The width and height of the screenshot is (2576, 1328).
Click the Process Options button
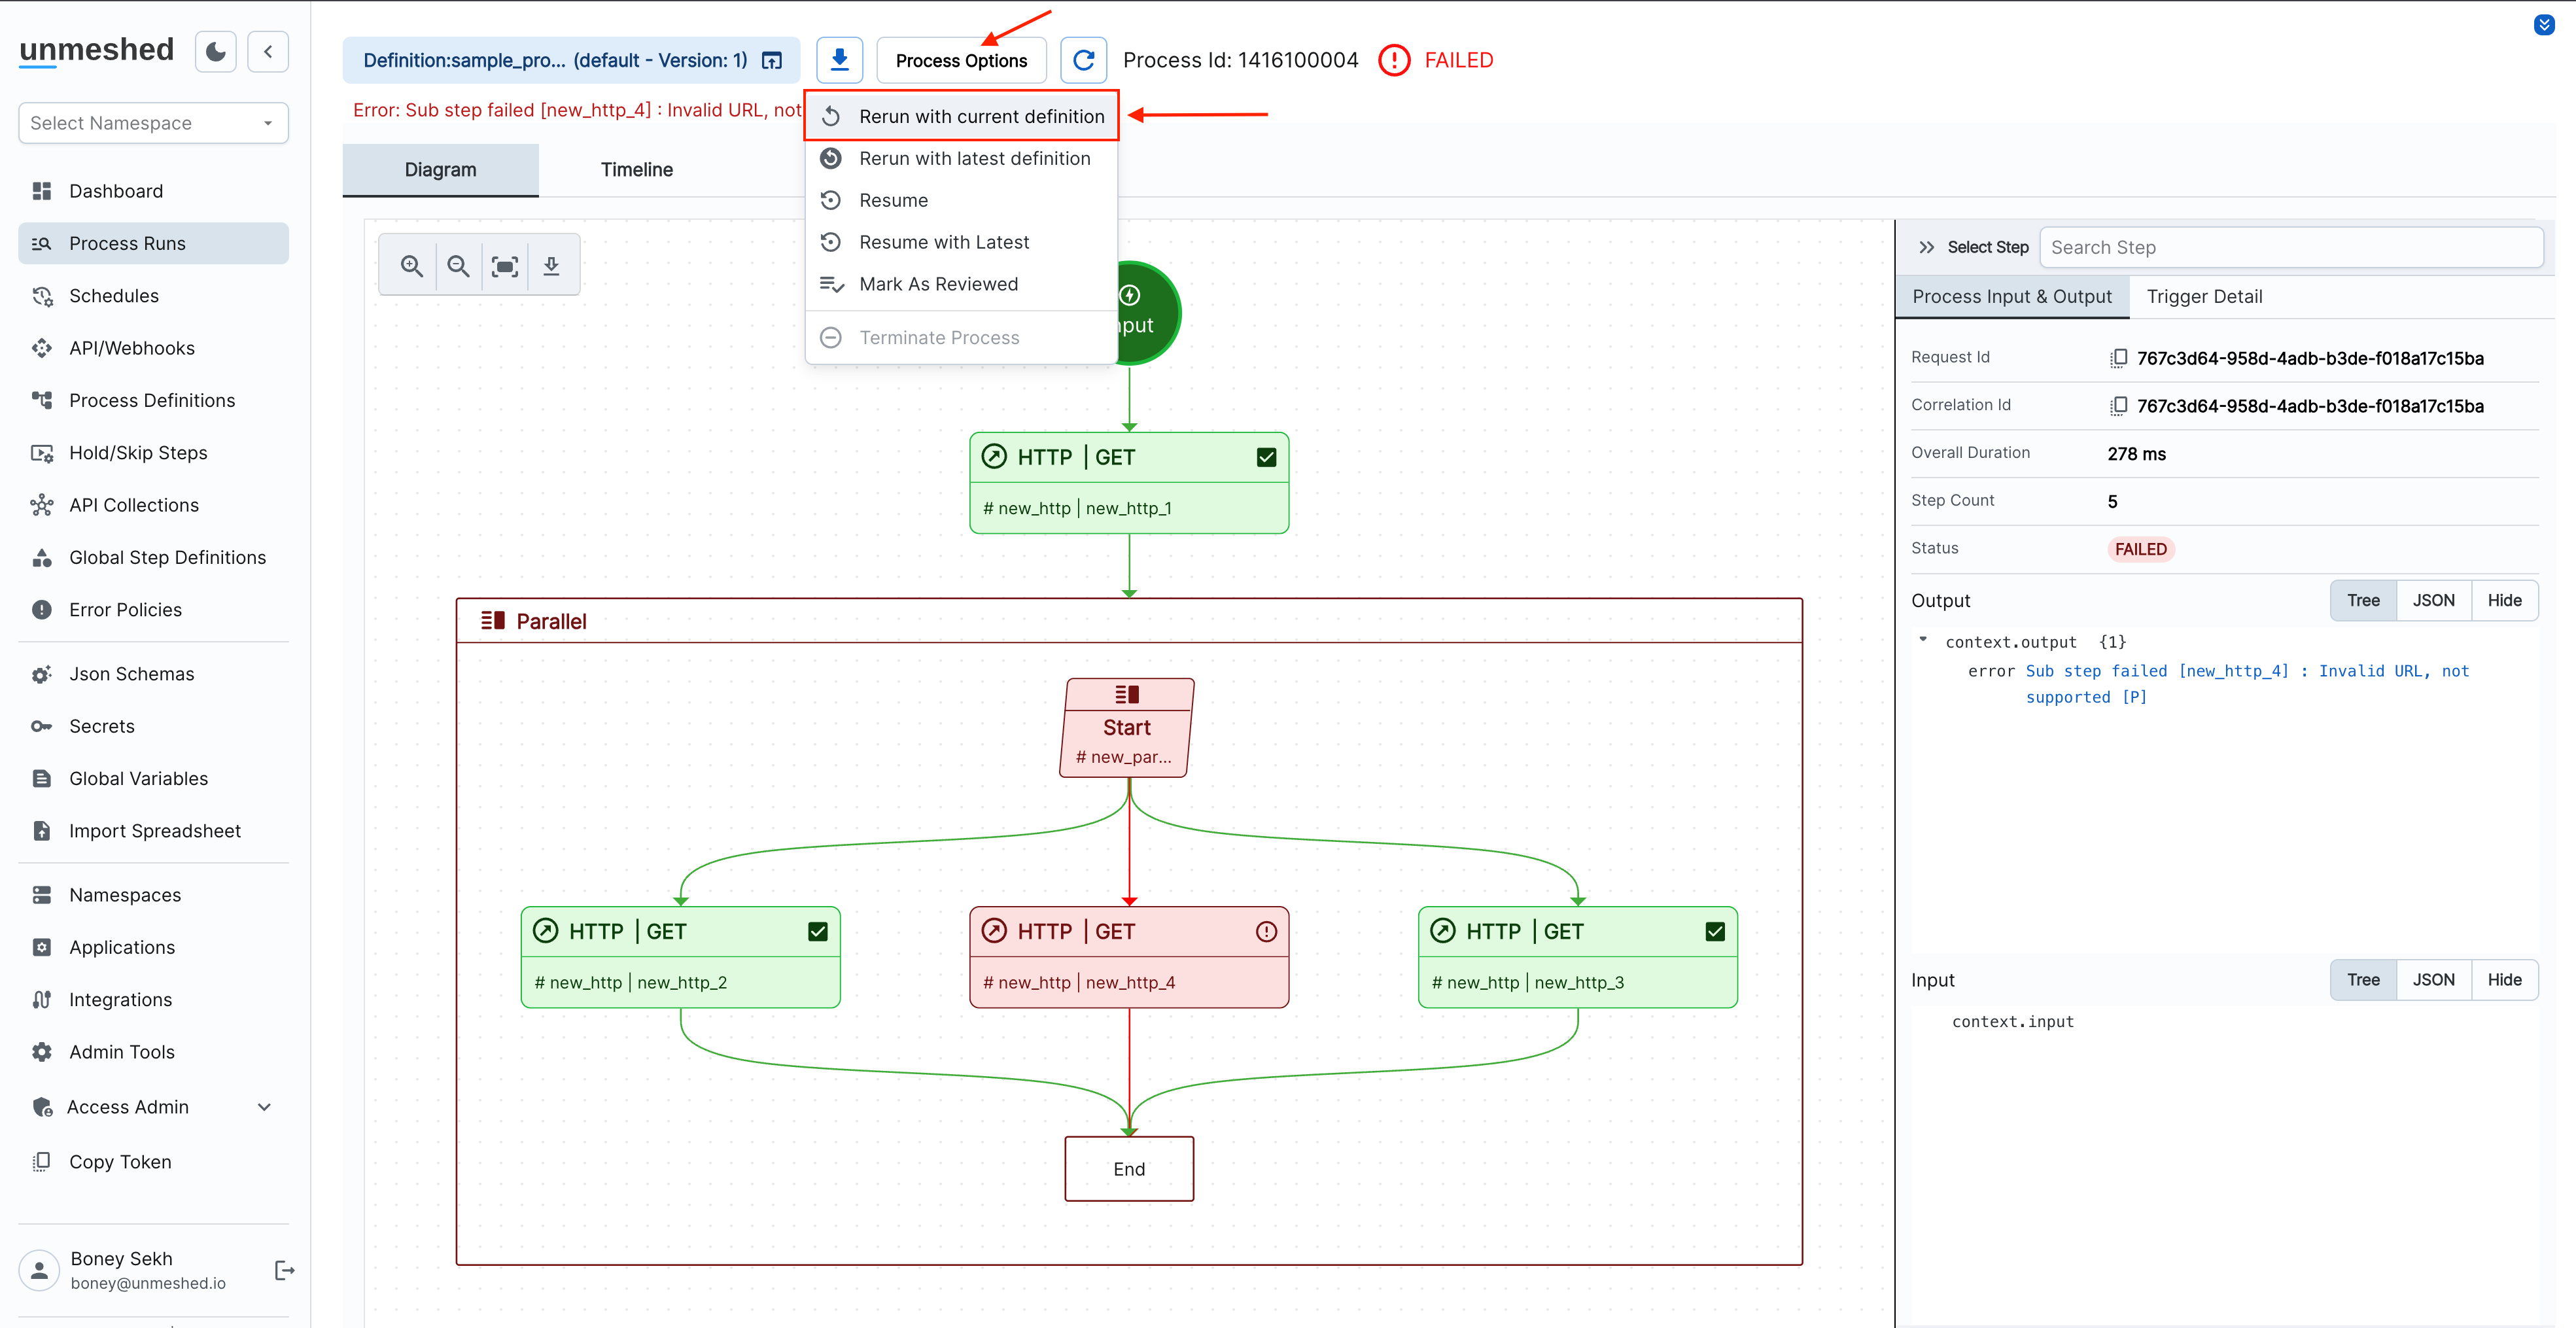click(x=960, y=60)
